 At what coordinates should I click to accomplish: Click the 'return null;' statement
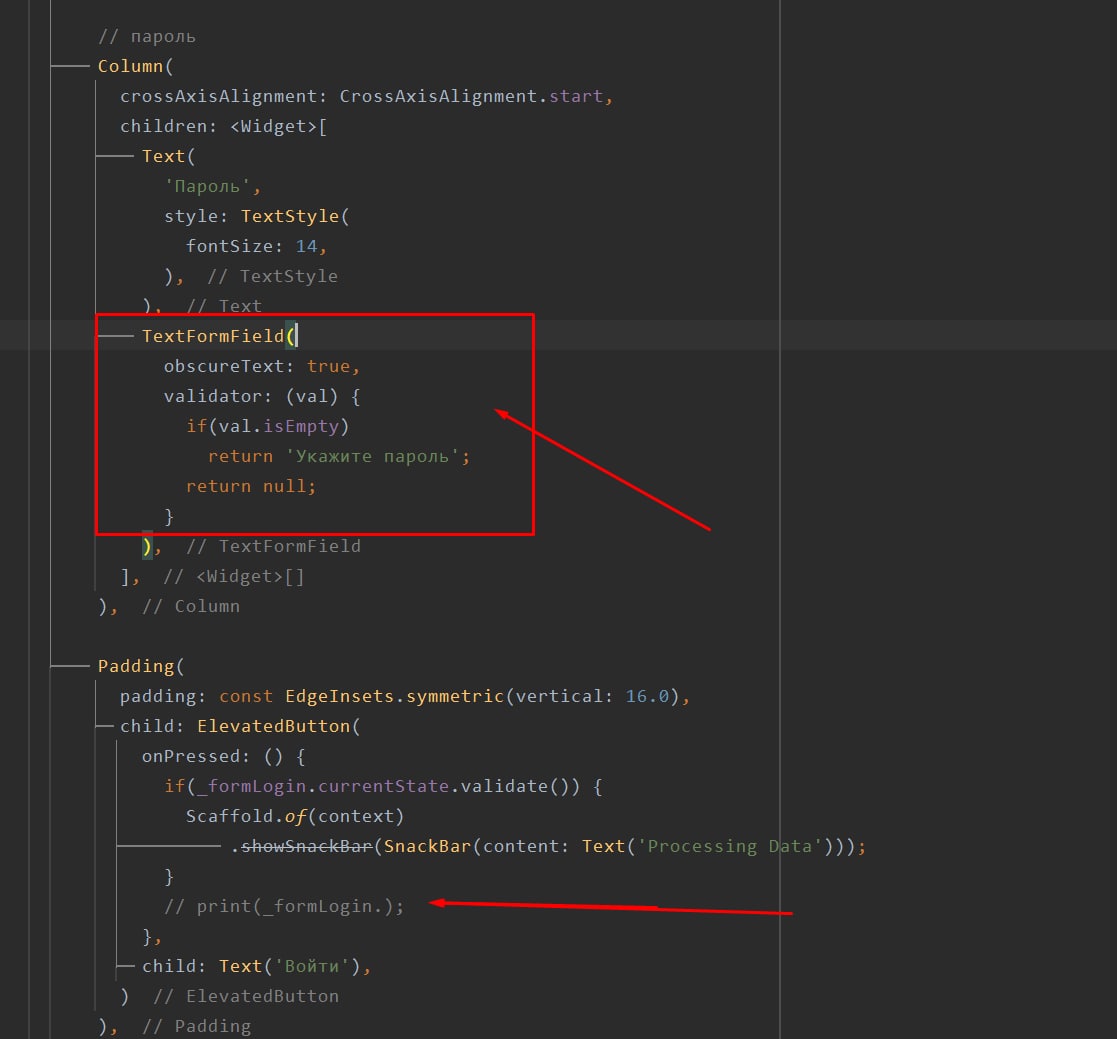click(x=251, y=486)
